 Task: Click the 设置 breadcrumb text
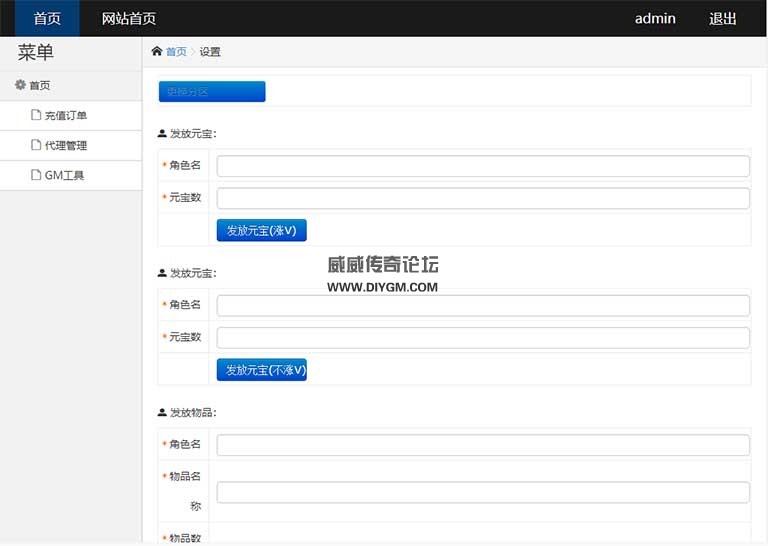click(x=210, y=51)
